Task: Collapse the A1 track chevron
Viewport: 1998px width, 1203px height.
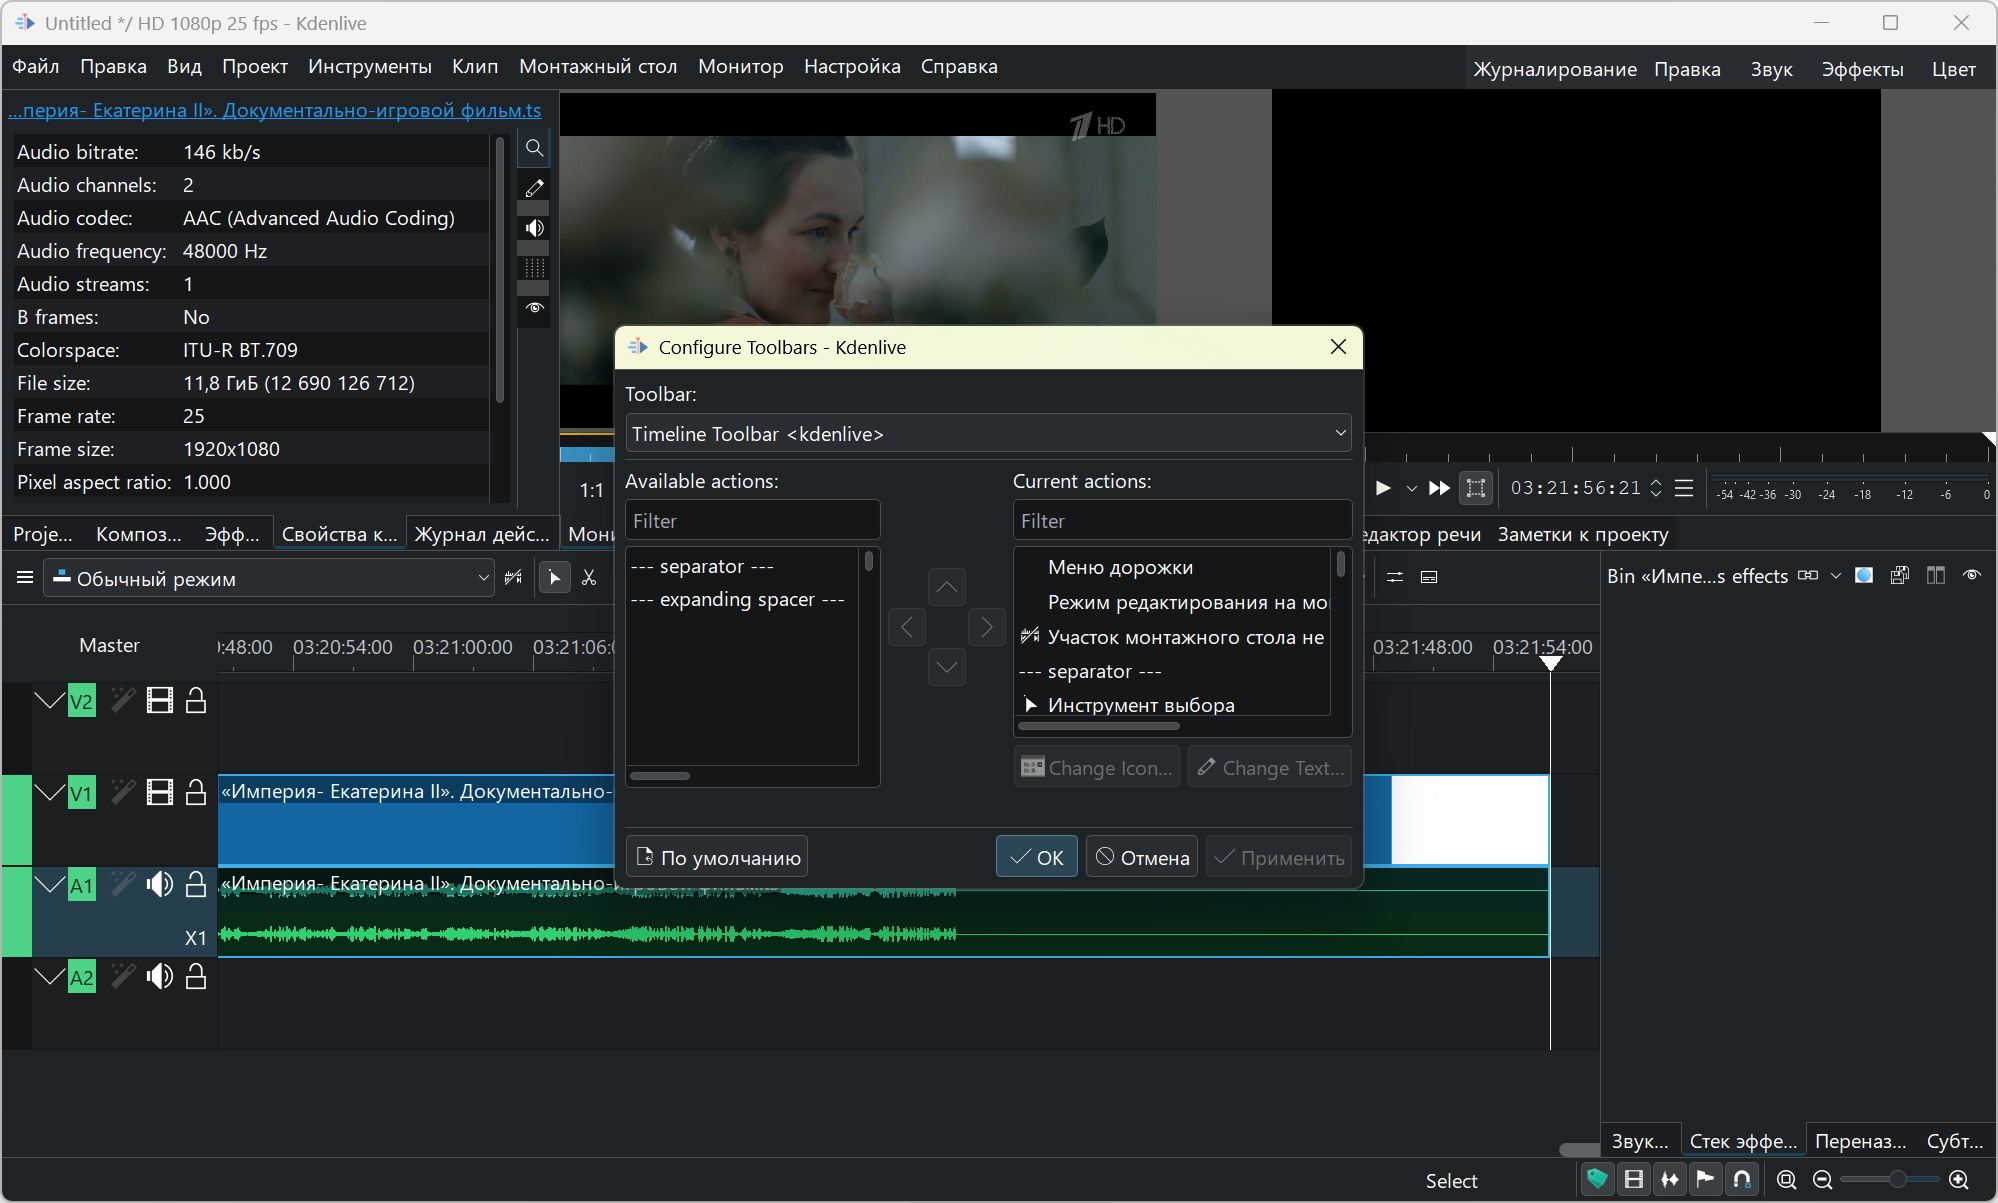Action: [x=49, y=884]
